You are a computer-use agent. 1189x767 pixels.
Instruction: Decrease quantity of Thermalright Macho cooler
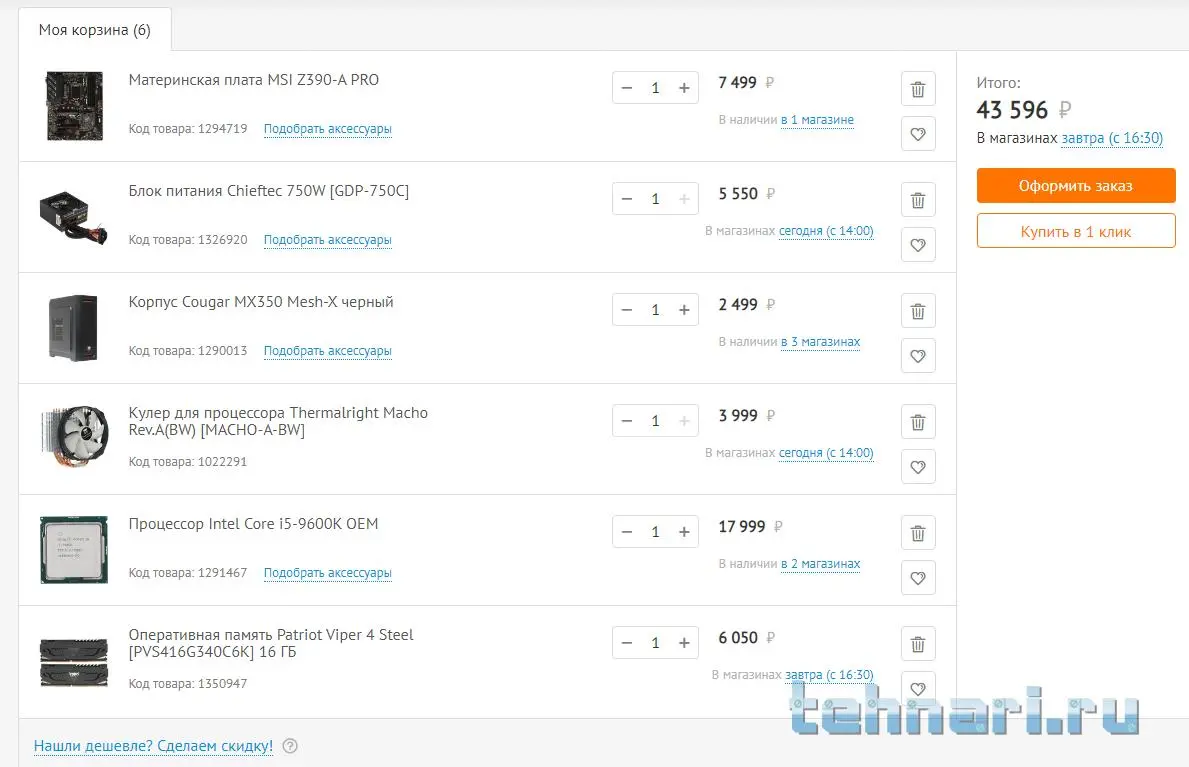coord(627,421)
